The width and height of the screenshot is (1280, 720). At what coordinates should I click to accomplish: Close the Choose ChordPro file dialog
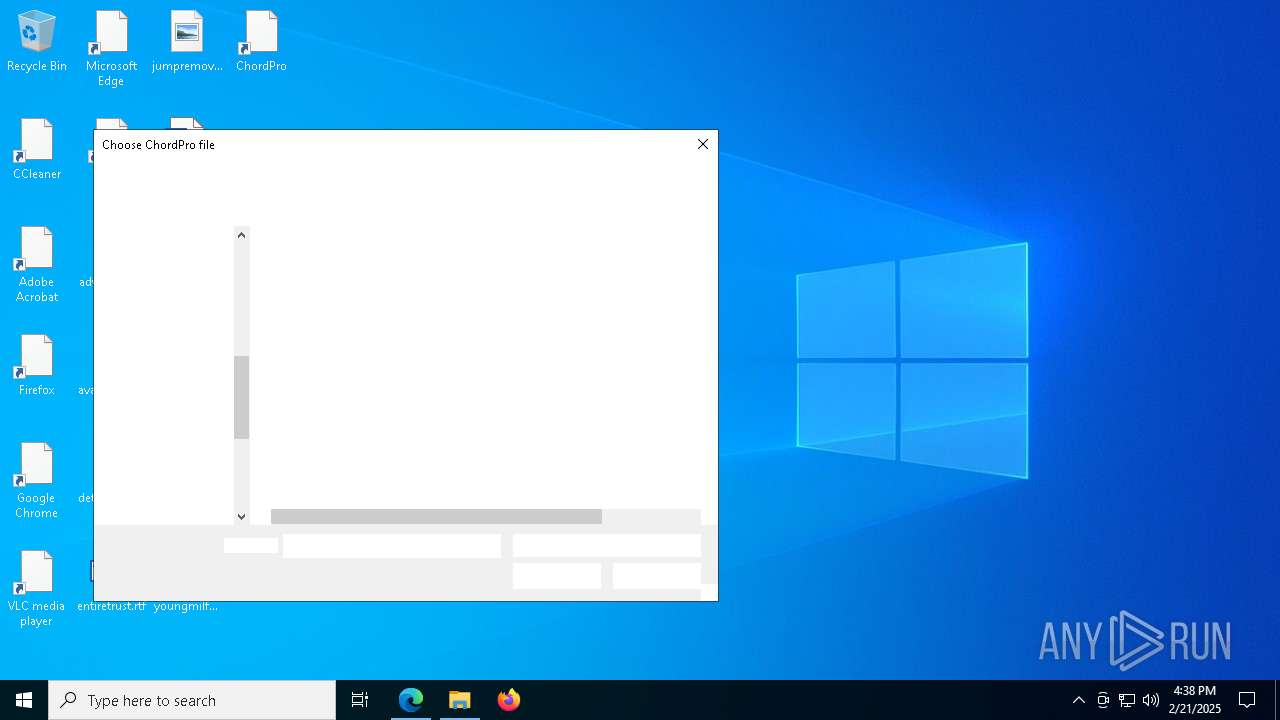[703, 144]
